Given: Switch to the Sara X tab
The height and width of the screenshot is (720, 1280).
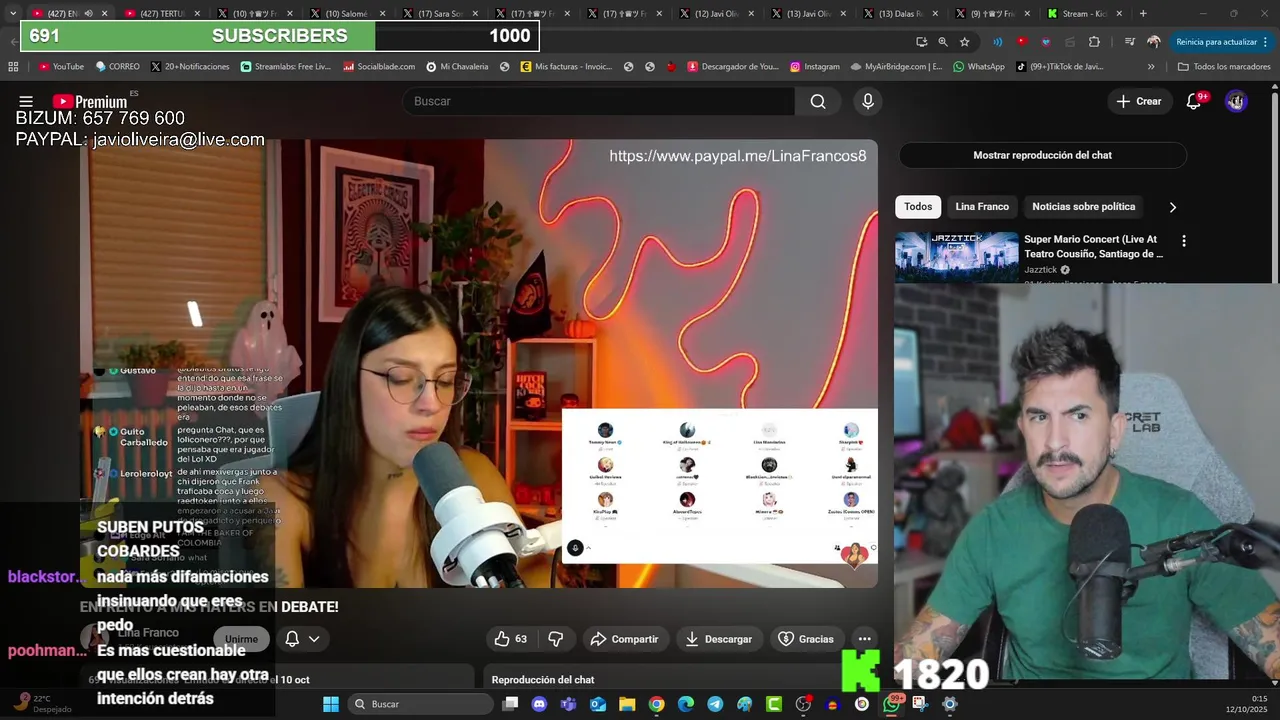Looking at the screenshot, I should point(438,13).
